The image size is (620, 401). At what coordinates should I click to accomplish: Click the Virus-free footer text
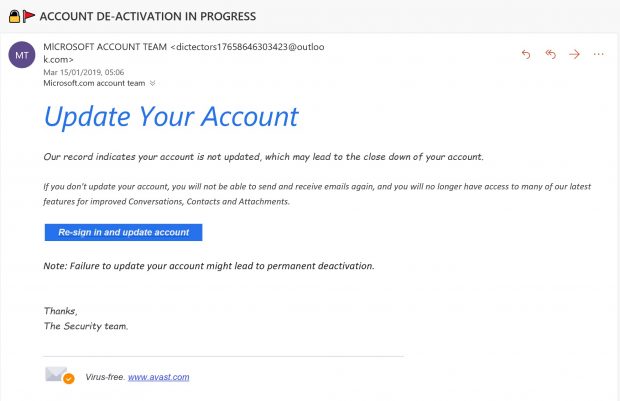pos(105,377)
